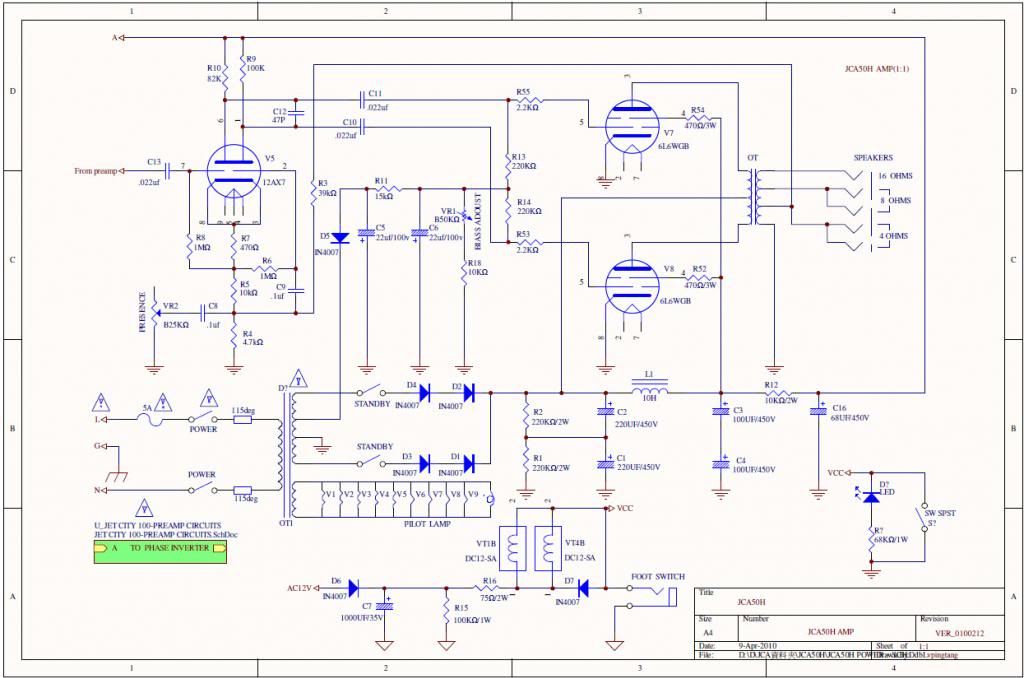
Task: Click the 'A4' size value in title block
Action: [708, 633]
